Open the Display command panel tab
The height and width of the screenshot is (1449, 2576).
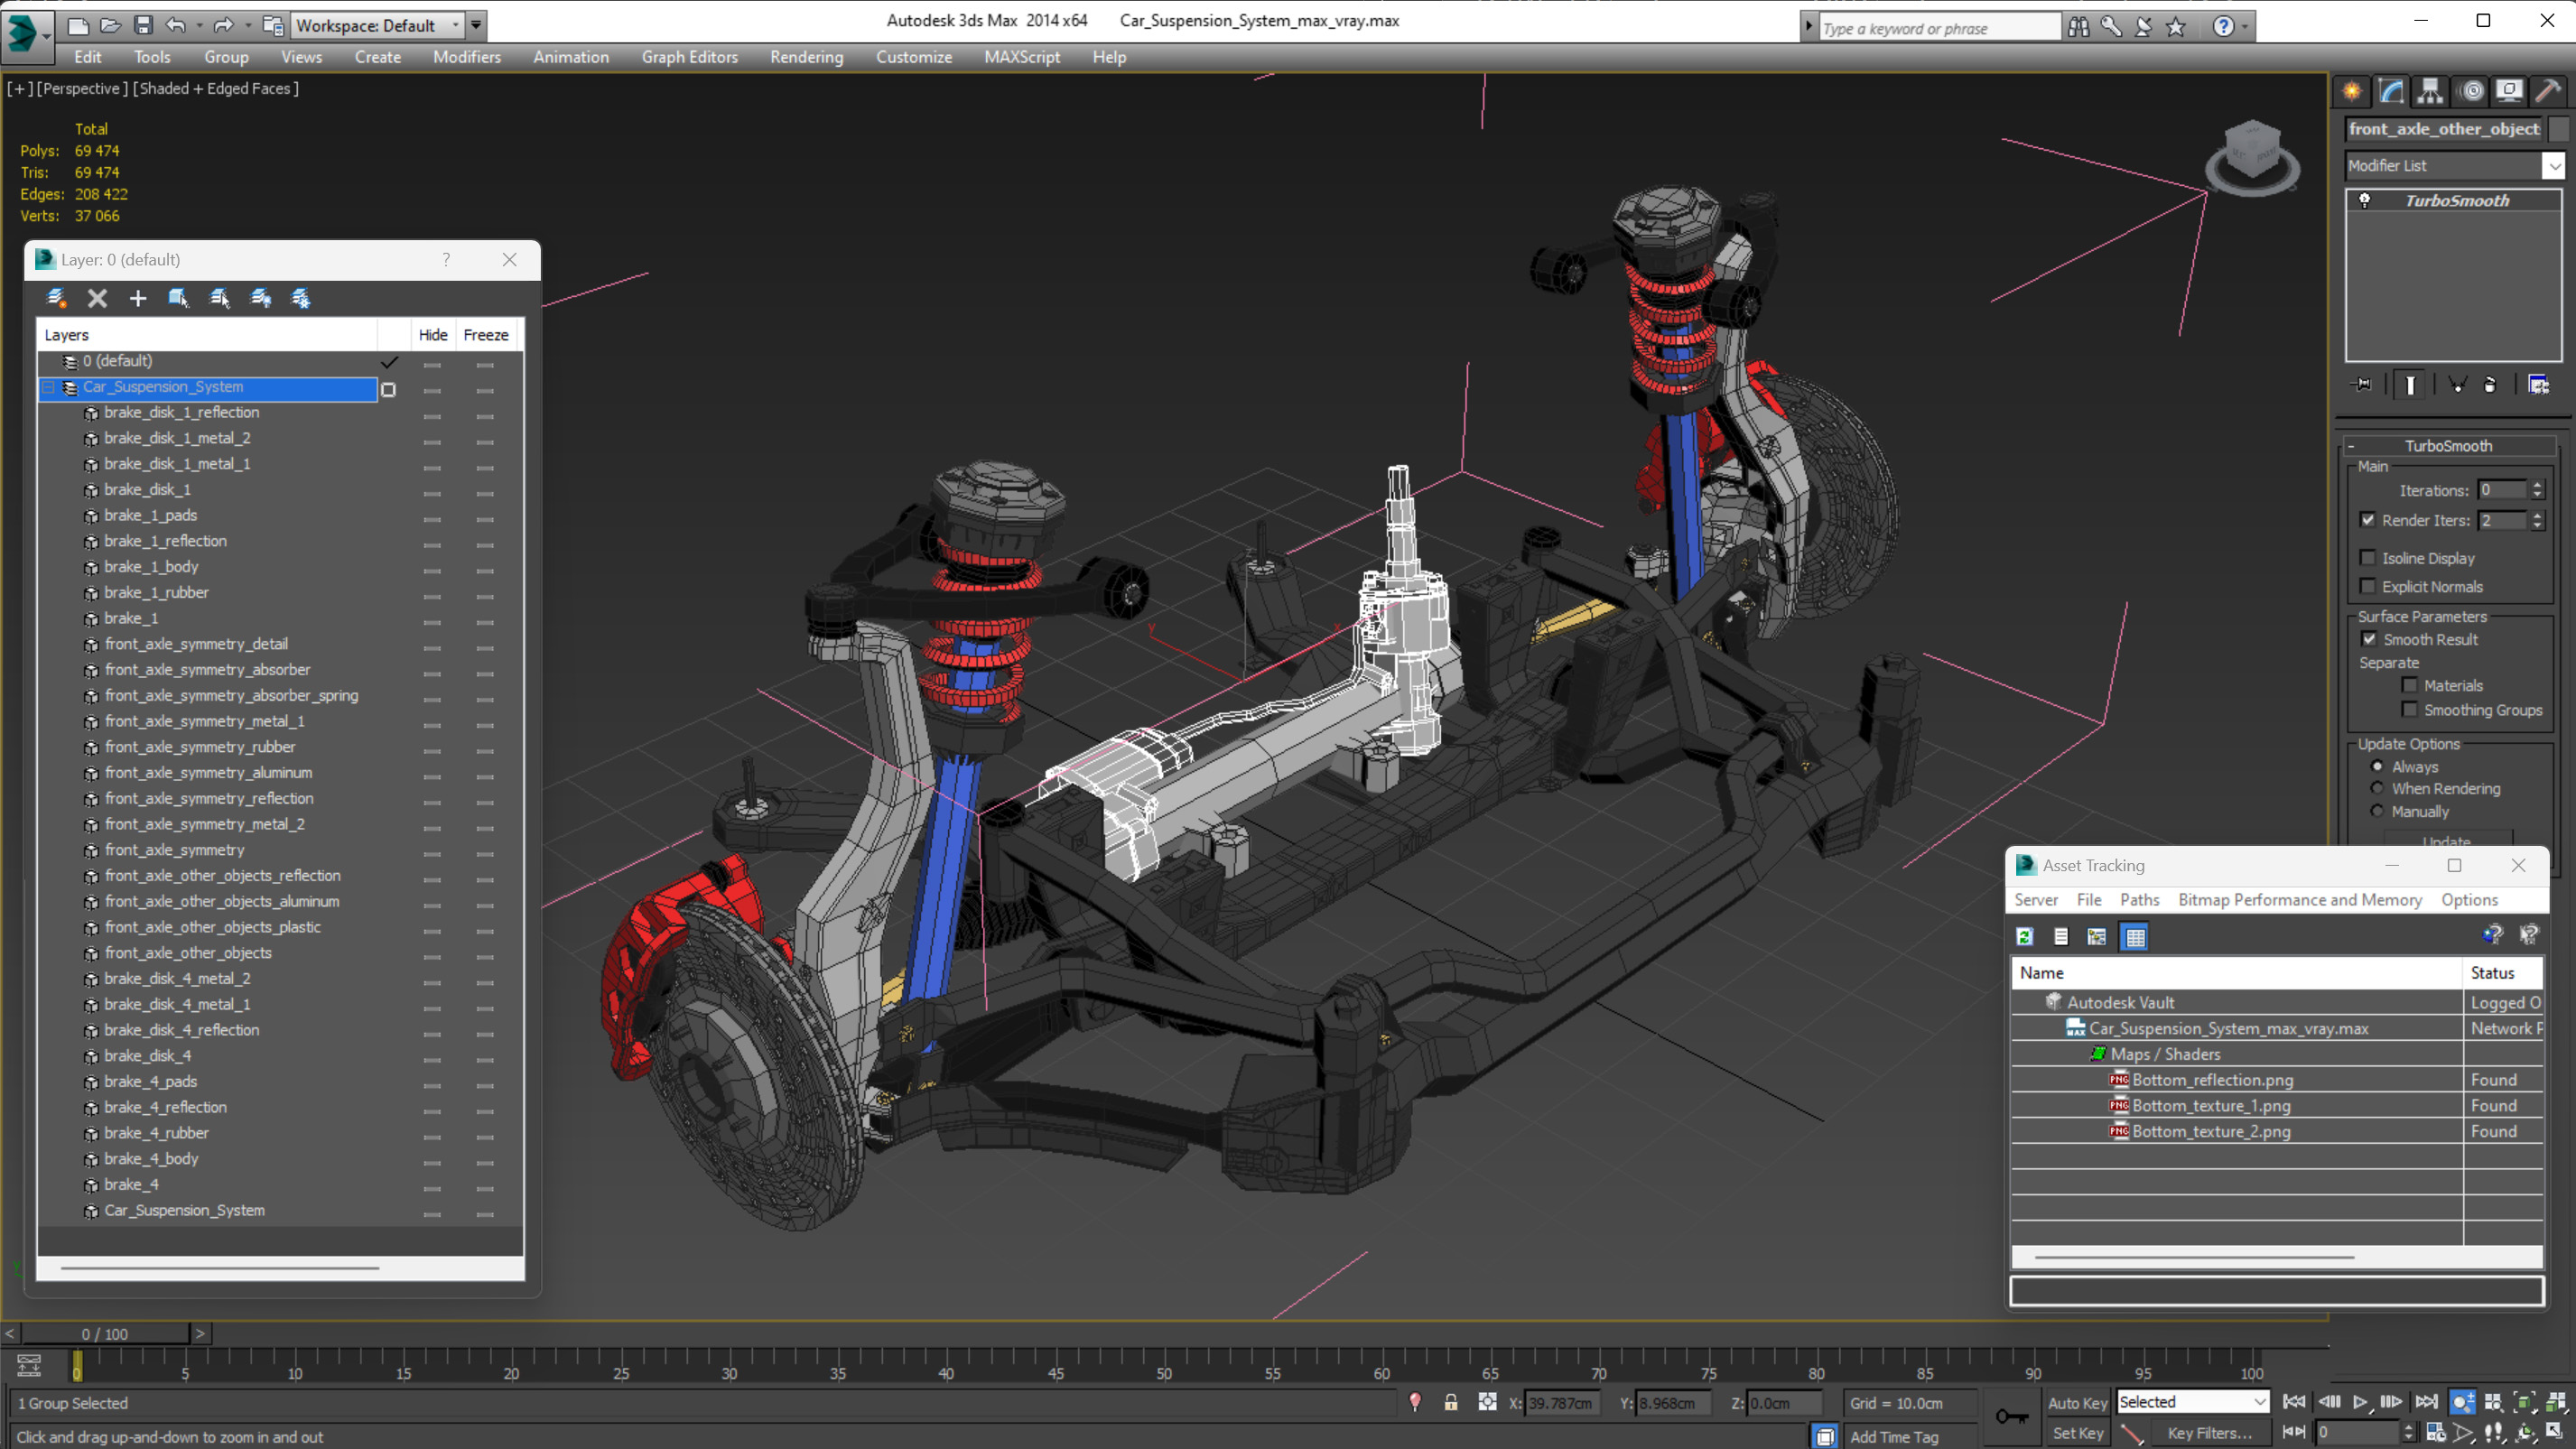click(x=2509, y=91)
